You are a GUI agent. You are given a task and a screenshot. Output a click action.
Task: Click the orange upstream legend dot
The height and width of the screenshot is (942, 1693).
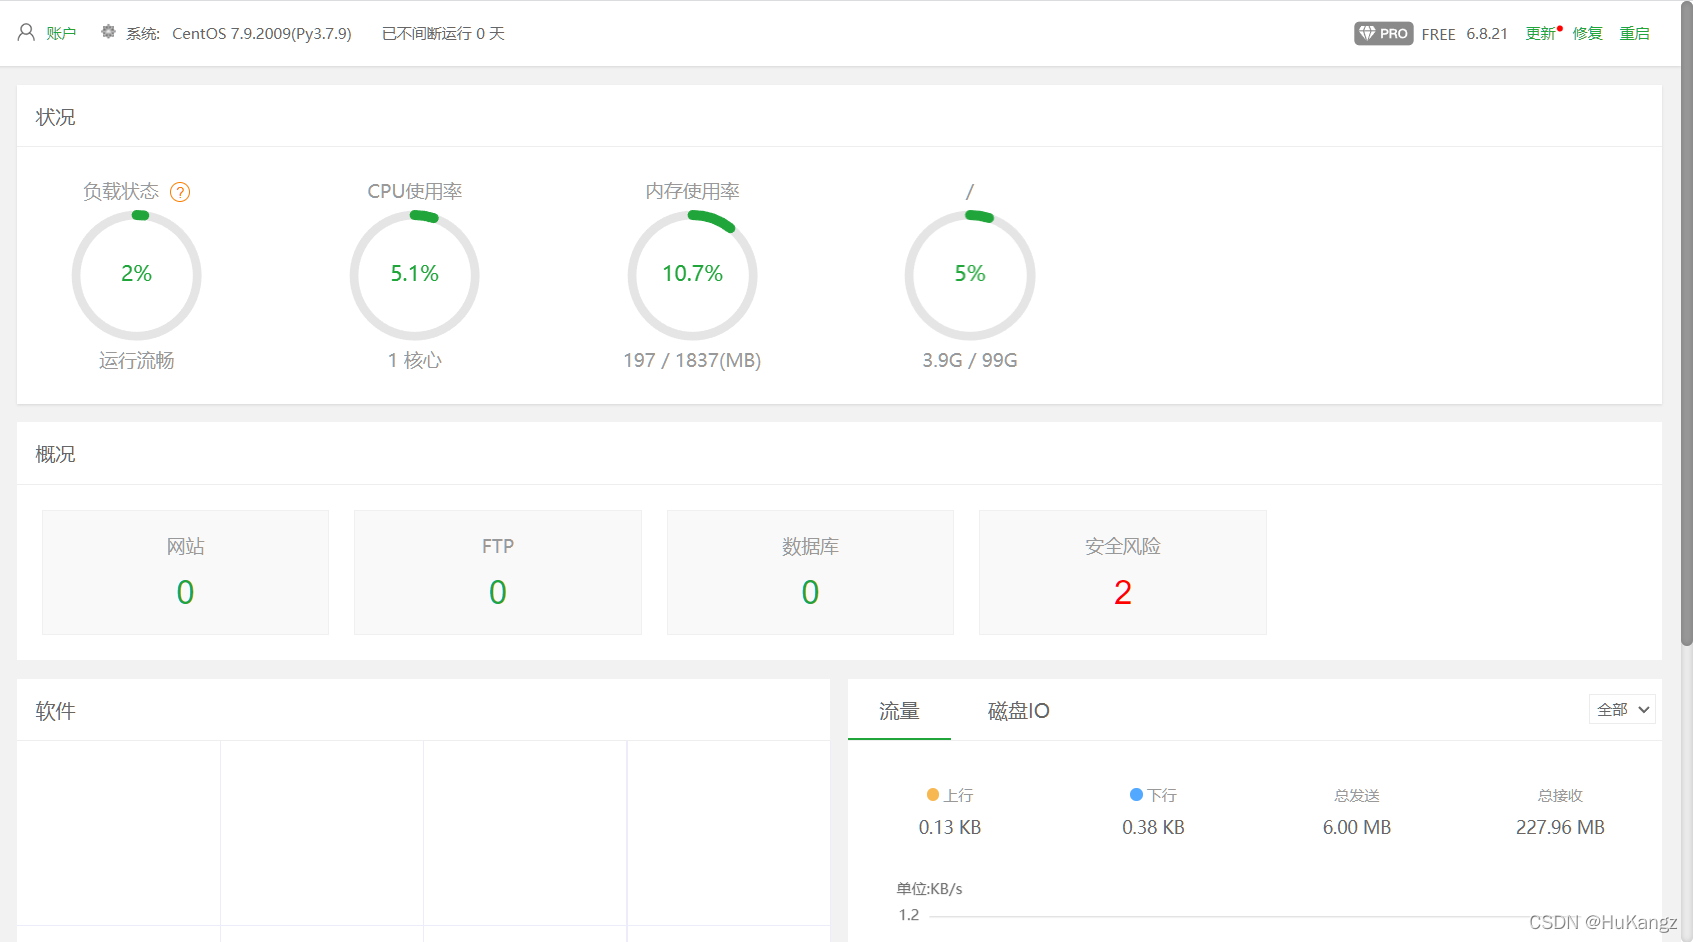click(933, 795)
